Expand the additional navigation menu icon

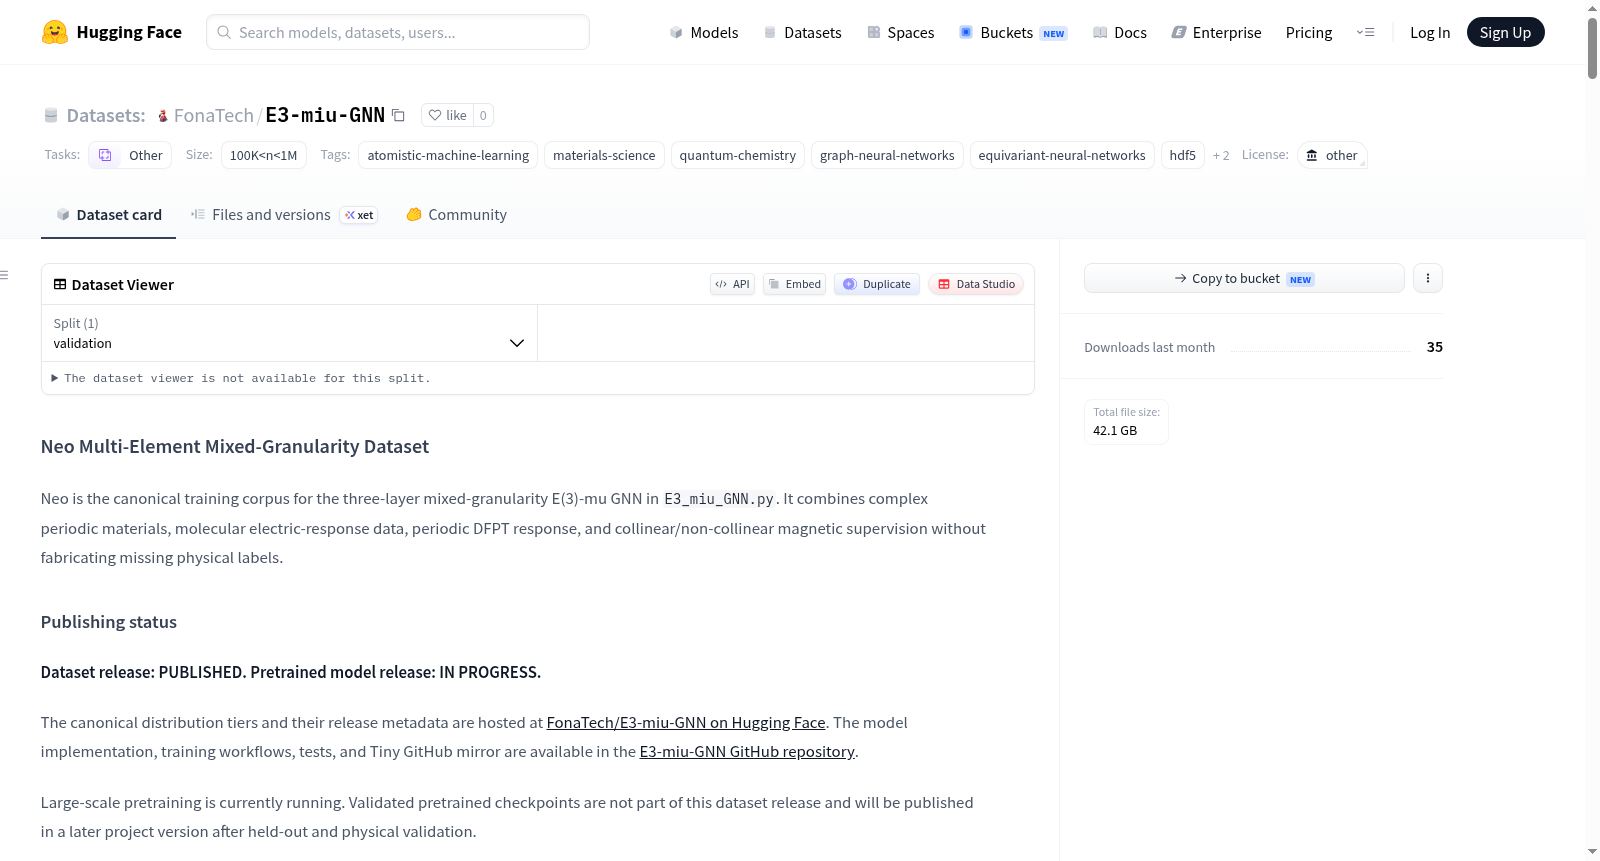click(1365, 32)
